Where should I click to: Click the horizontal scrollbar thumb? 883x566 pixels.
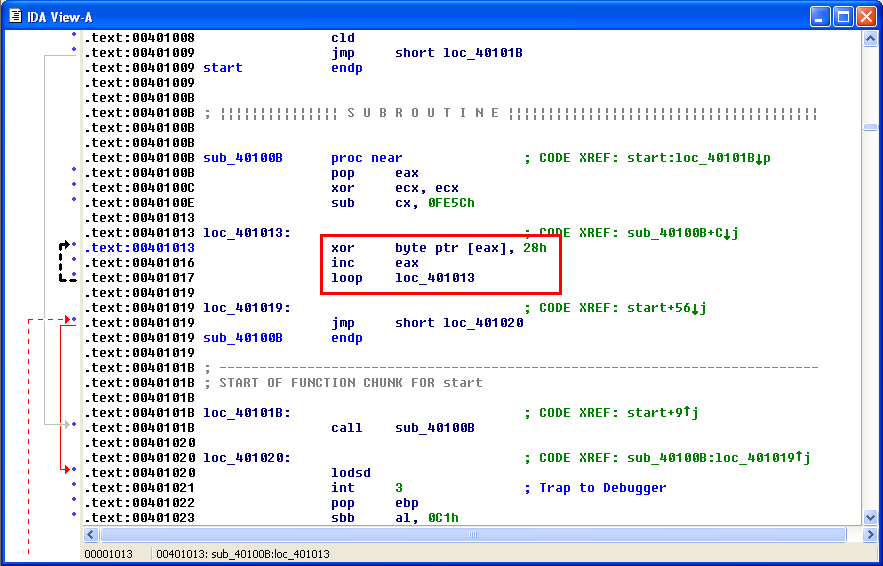471,534
